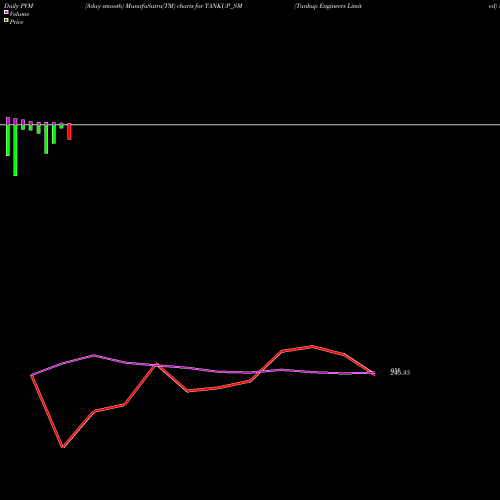Click the "Daily PVM" chart title
The width and height of the screenshot is (500, 500).
point(19,6)
